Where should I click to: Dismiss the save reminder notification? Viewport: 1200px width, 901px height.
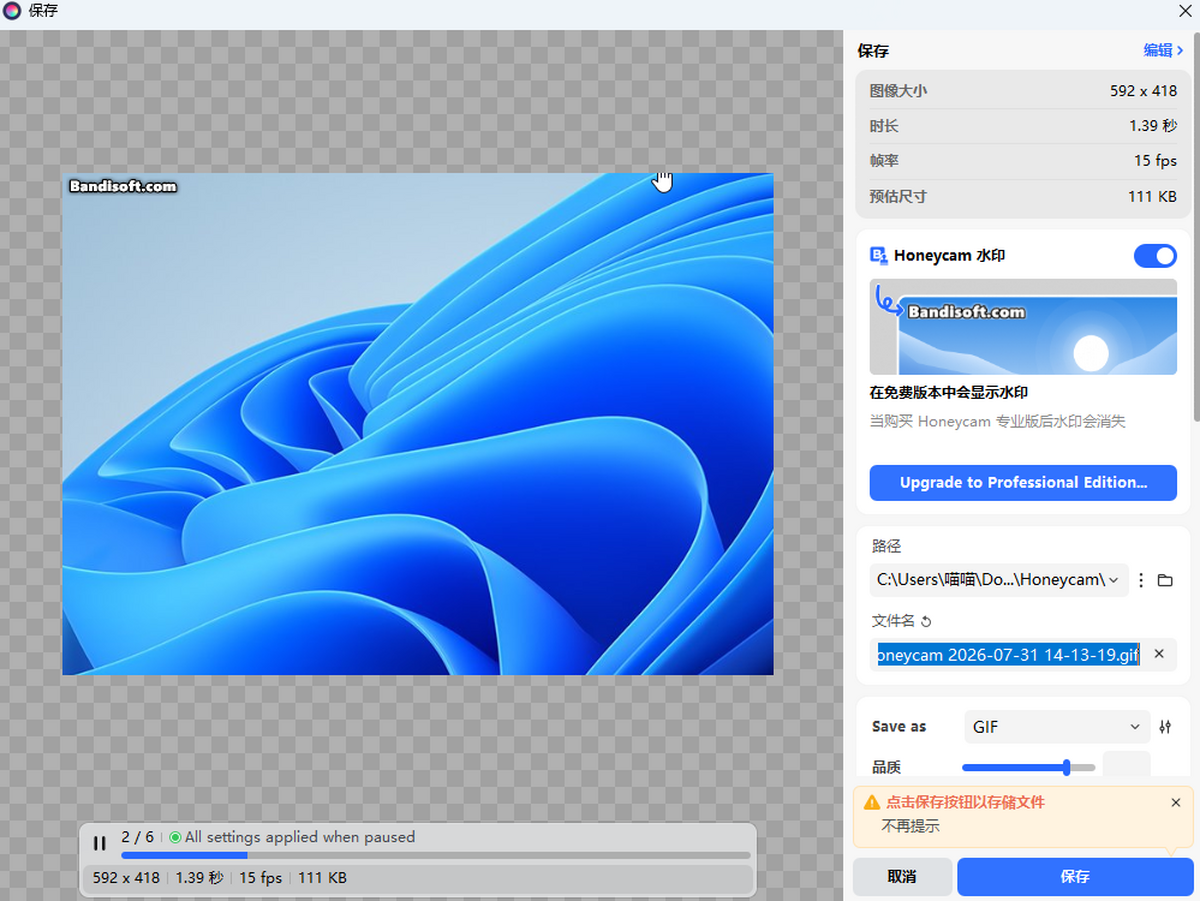click(x=1176, y=802)
